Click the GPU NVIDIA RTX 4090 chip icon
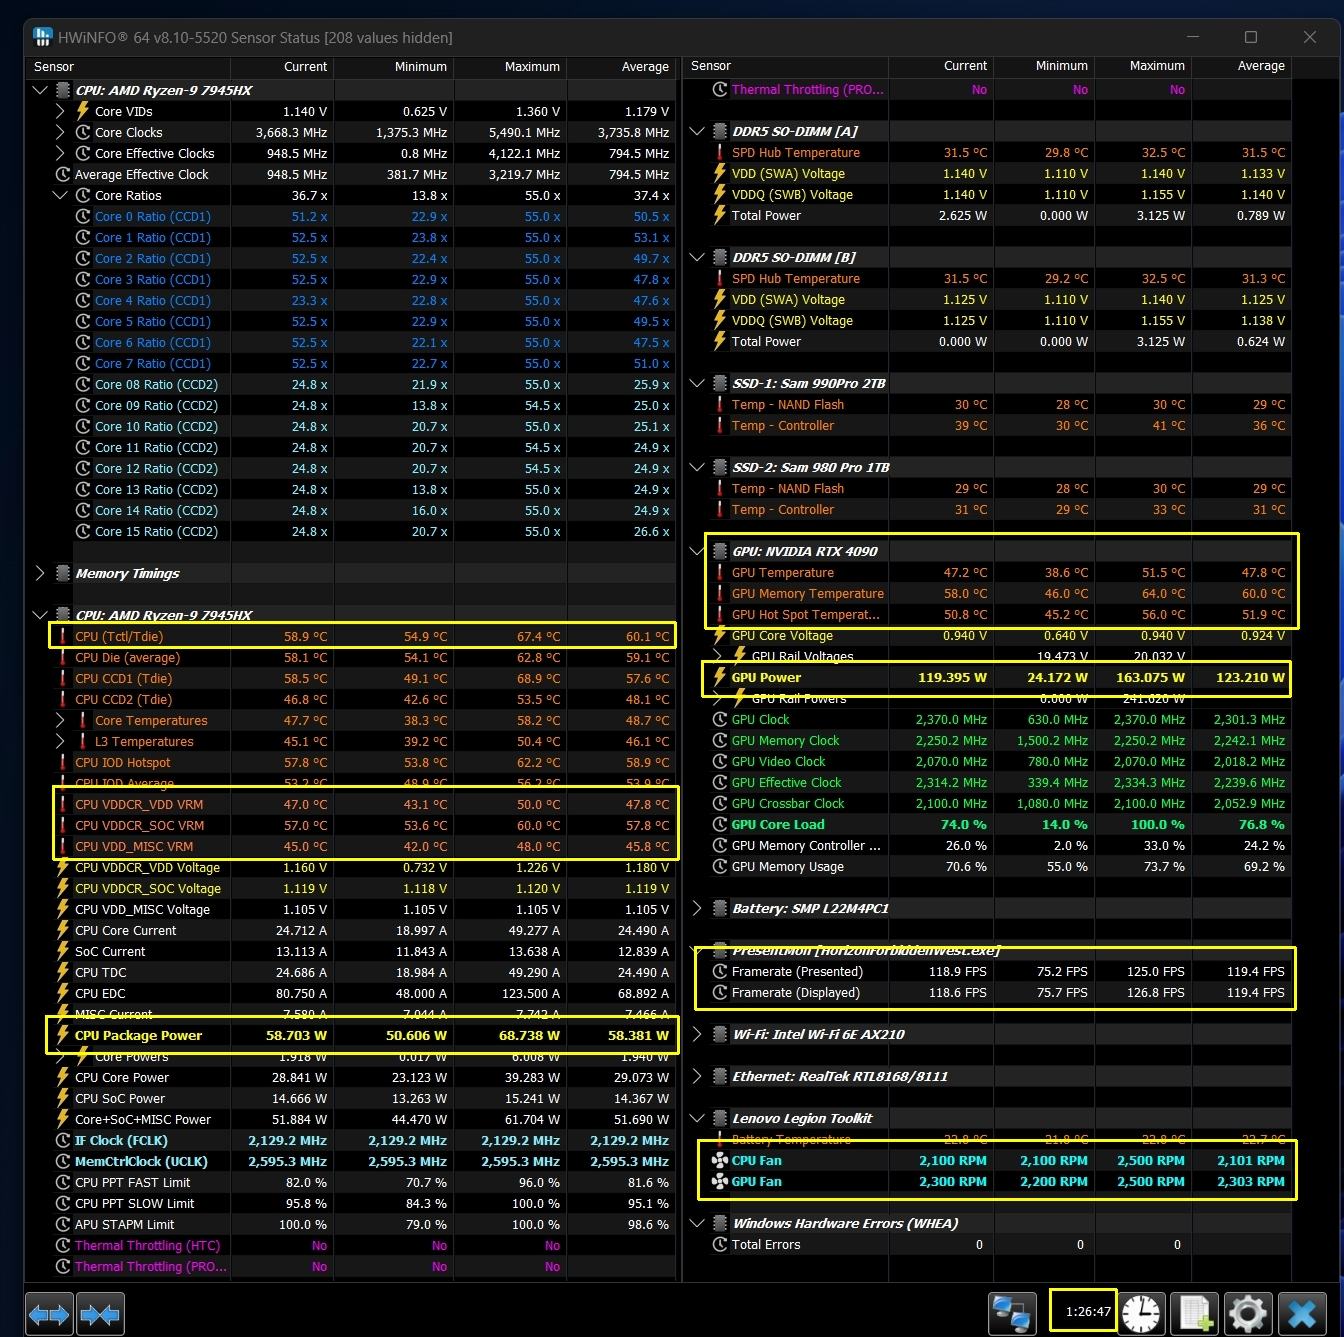This screenshot has height=1337, width=1344. pos(719,552)
